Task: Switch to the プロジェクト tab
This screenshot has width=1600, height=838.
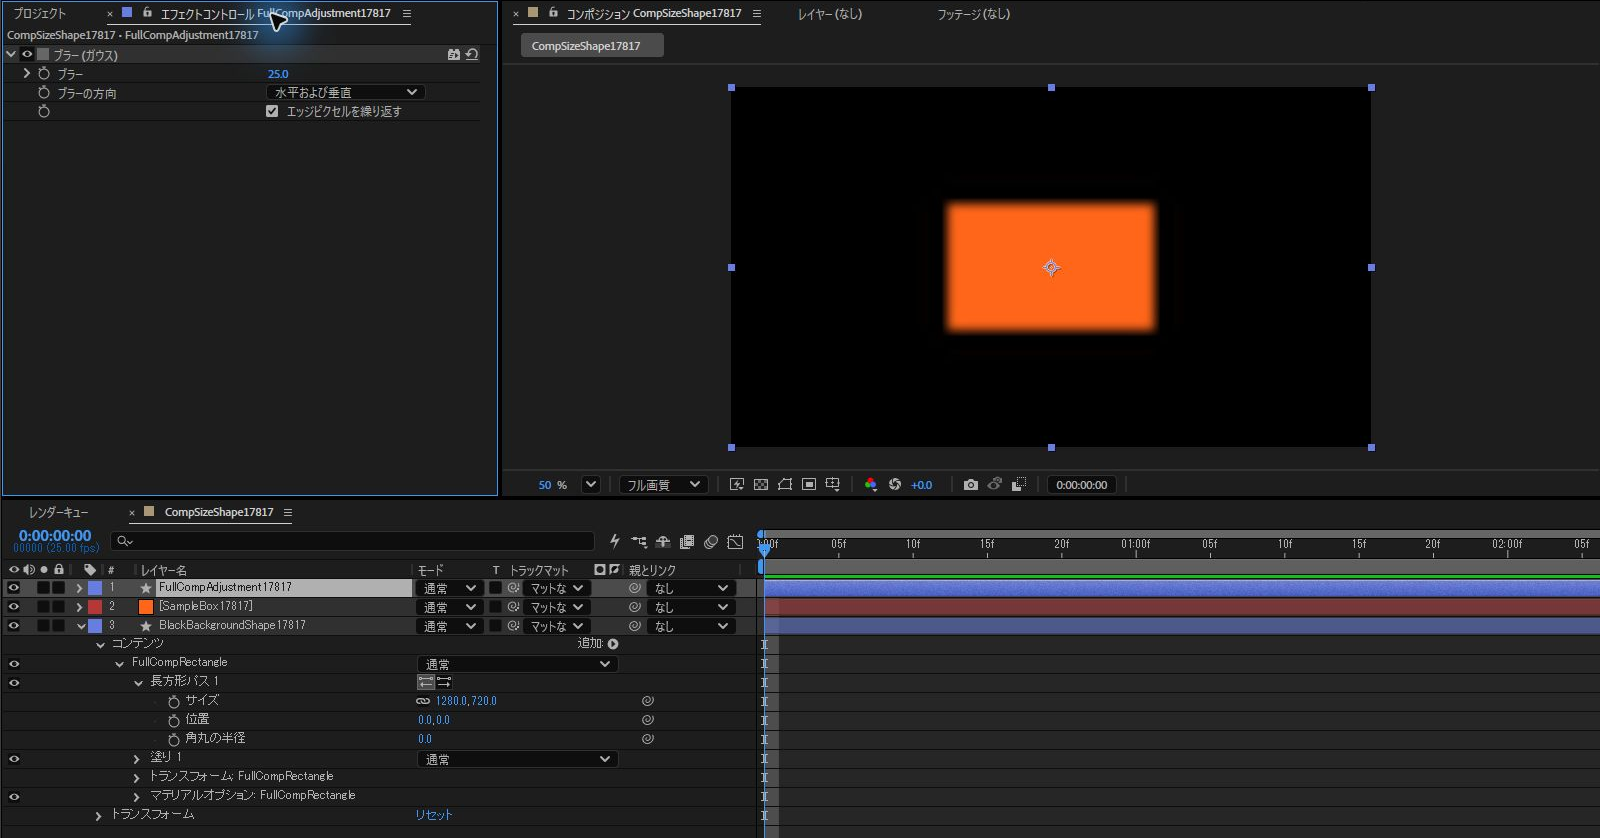Action: click(x=40, y=14)
